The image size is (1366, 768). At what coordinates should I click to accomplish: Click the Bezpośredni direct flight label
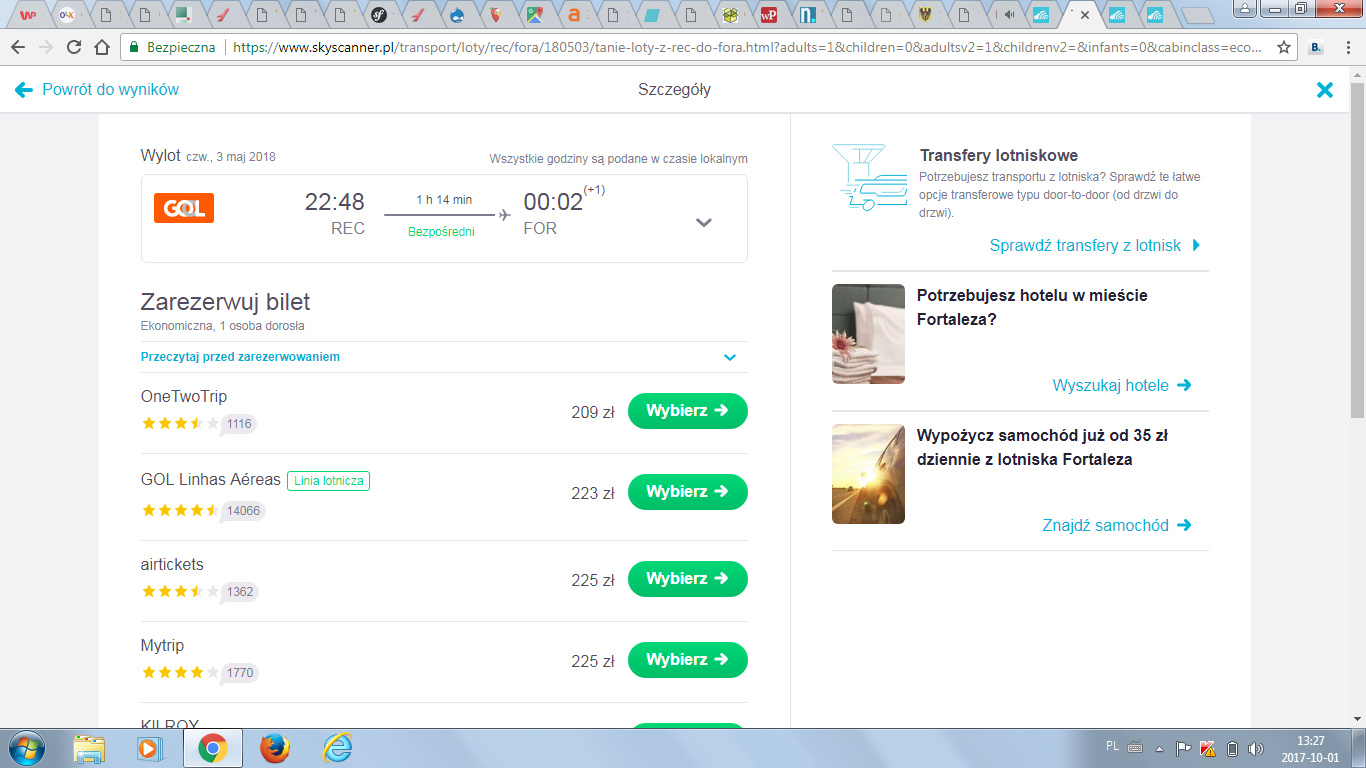coord(441,232)
